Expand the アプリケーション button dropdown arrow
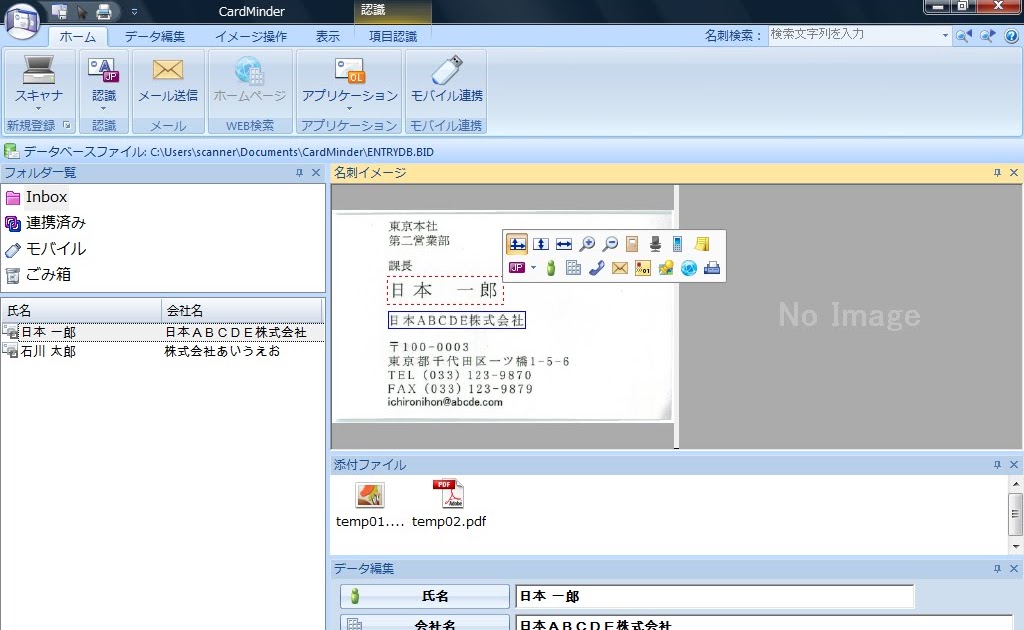1024x630 pixels. 349,109
